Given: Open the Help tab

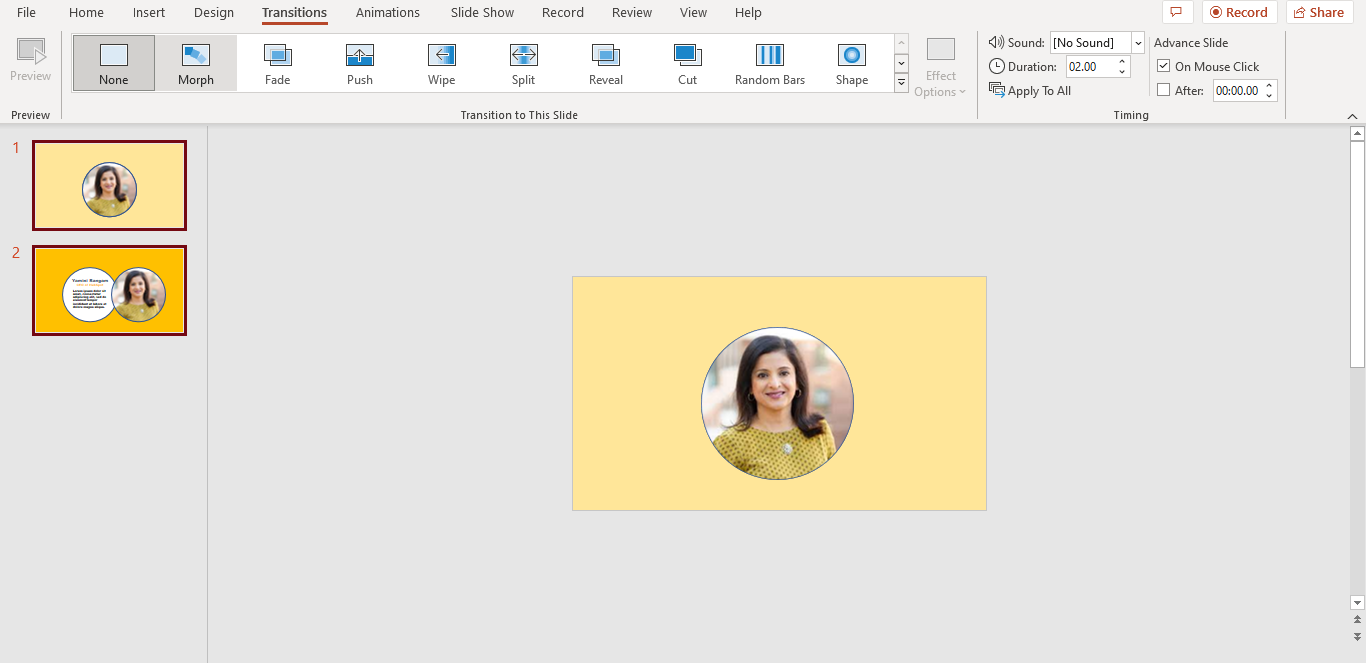Looking at the screenshot, I should (748, 12).
